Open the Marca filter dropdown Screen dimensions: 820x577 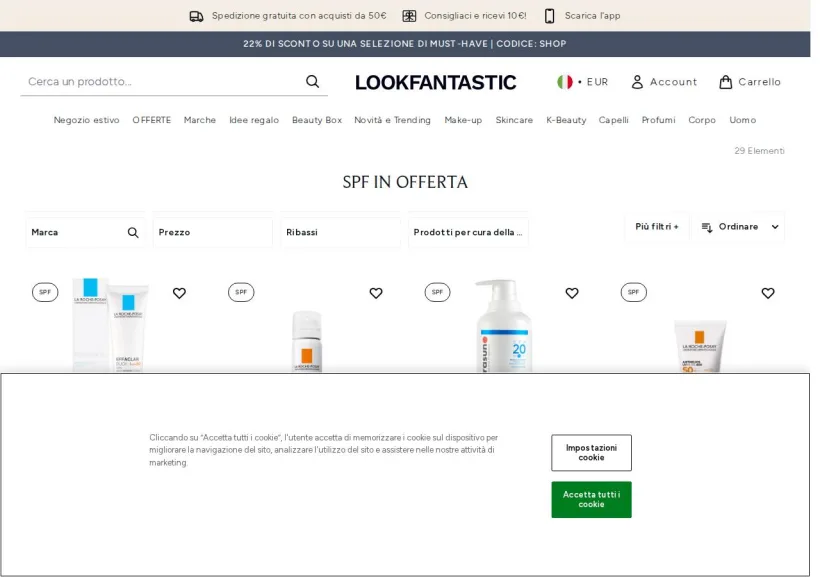click(85, 232)
